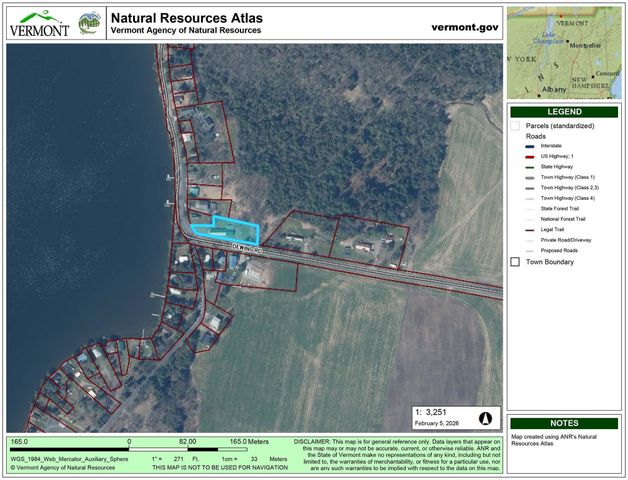628x480 pixels.
Task: Click the Agency of Natural Resources seal
Action: (89, 22)
